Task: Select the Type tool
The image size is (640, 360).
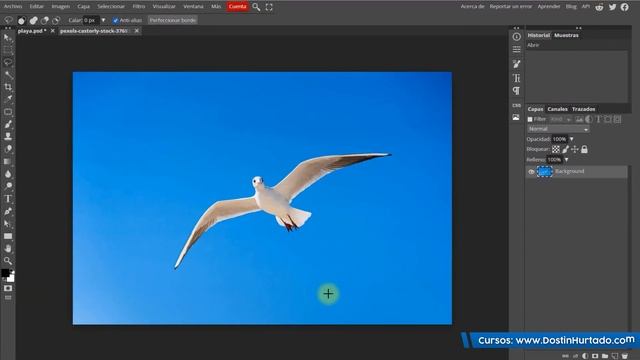Action: [x=8, y=199]
